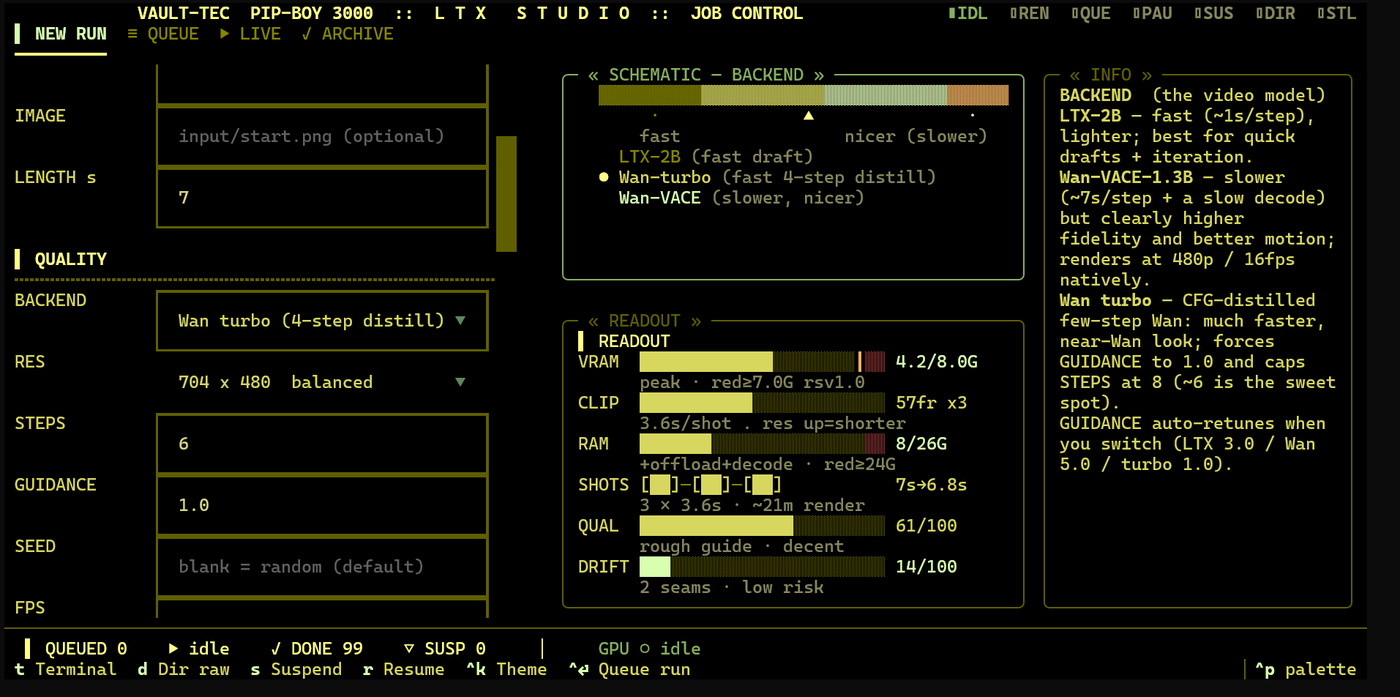Open the QUEUE tab
The image size is (1400, 697).
point(163,34)
